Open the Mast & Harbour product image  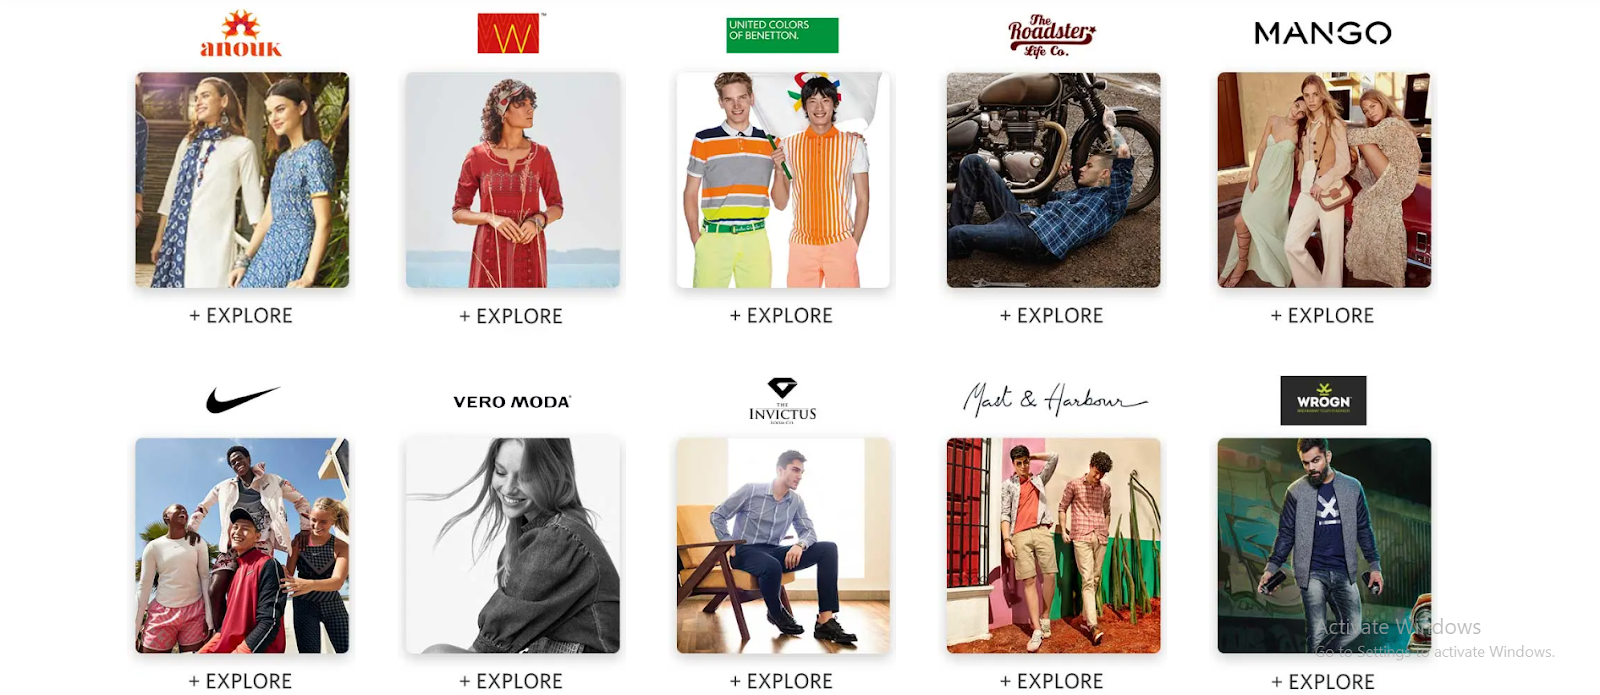[x=1054, y=546]
